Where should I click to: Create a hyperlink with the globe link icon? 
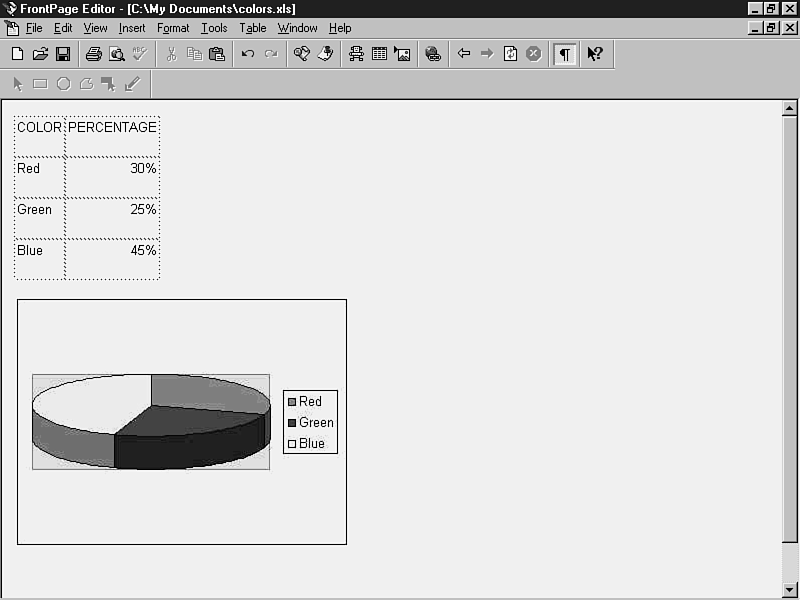pyautogui.click(x=433, y=54)
